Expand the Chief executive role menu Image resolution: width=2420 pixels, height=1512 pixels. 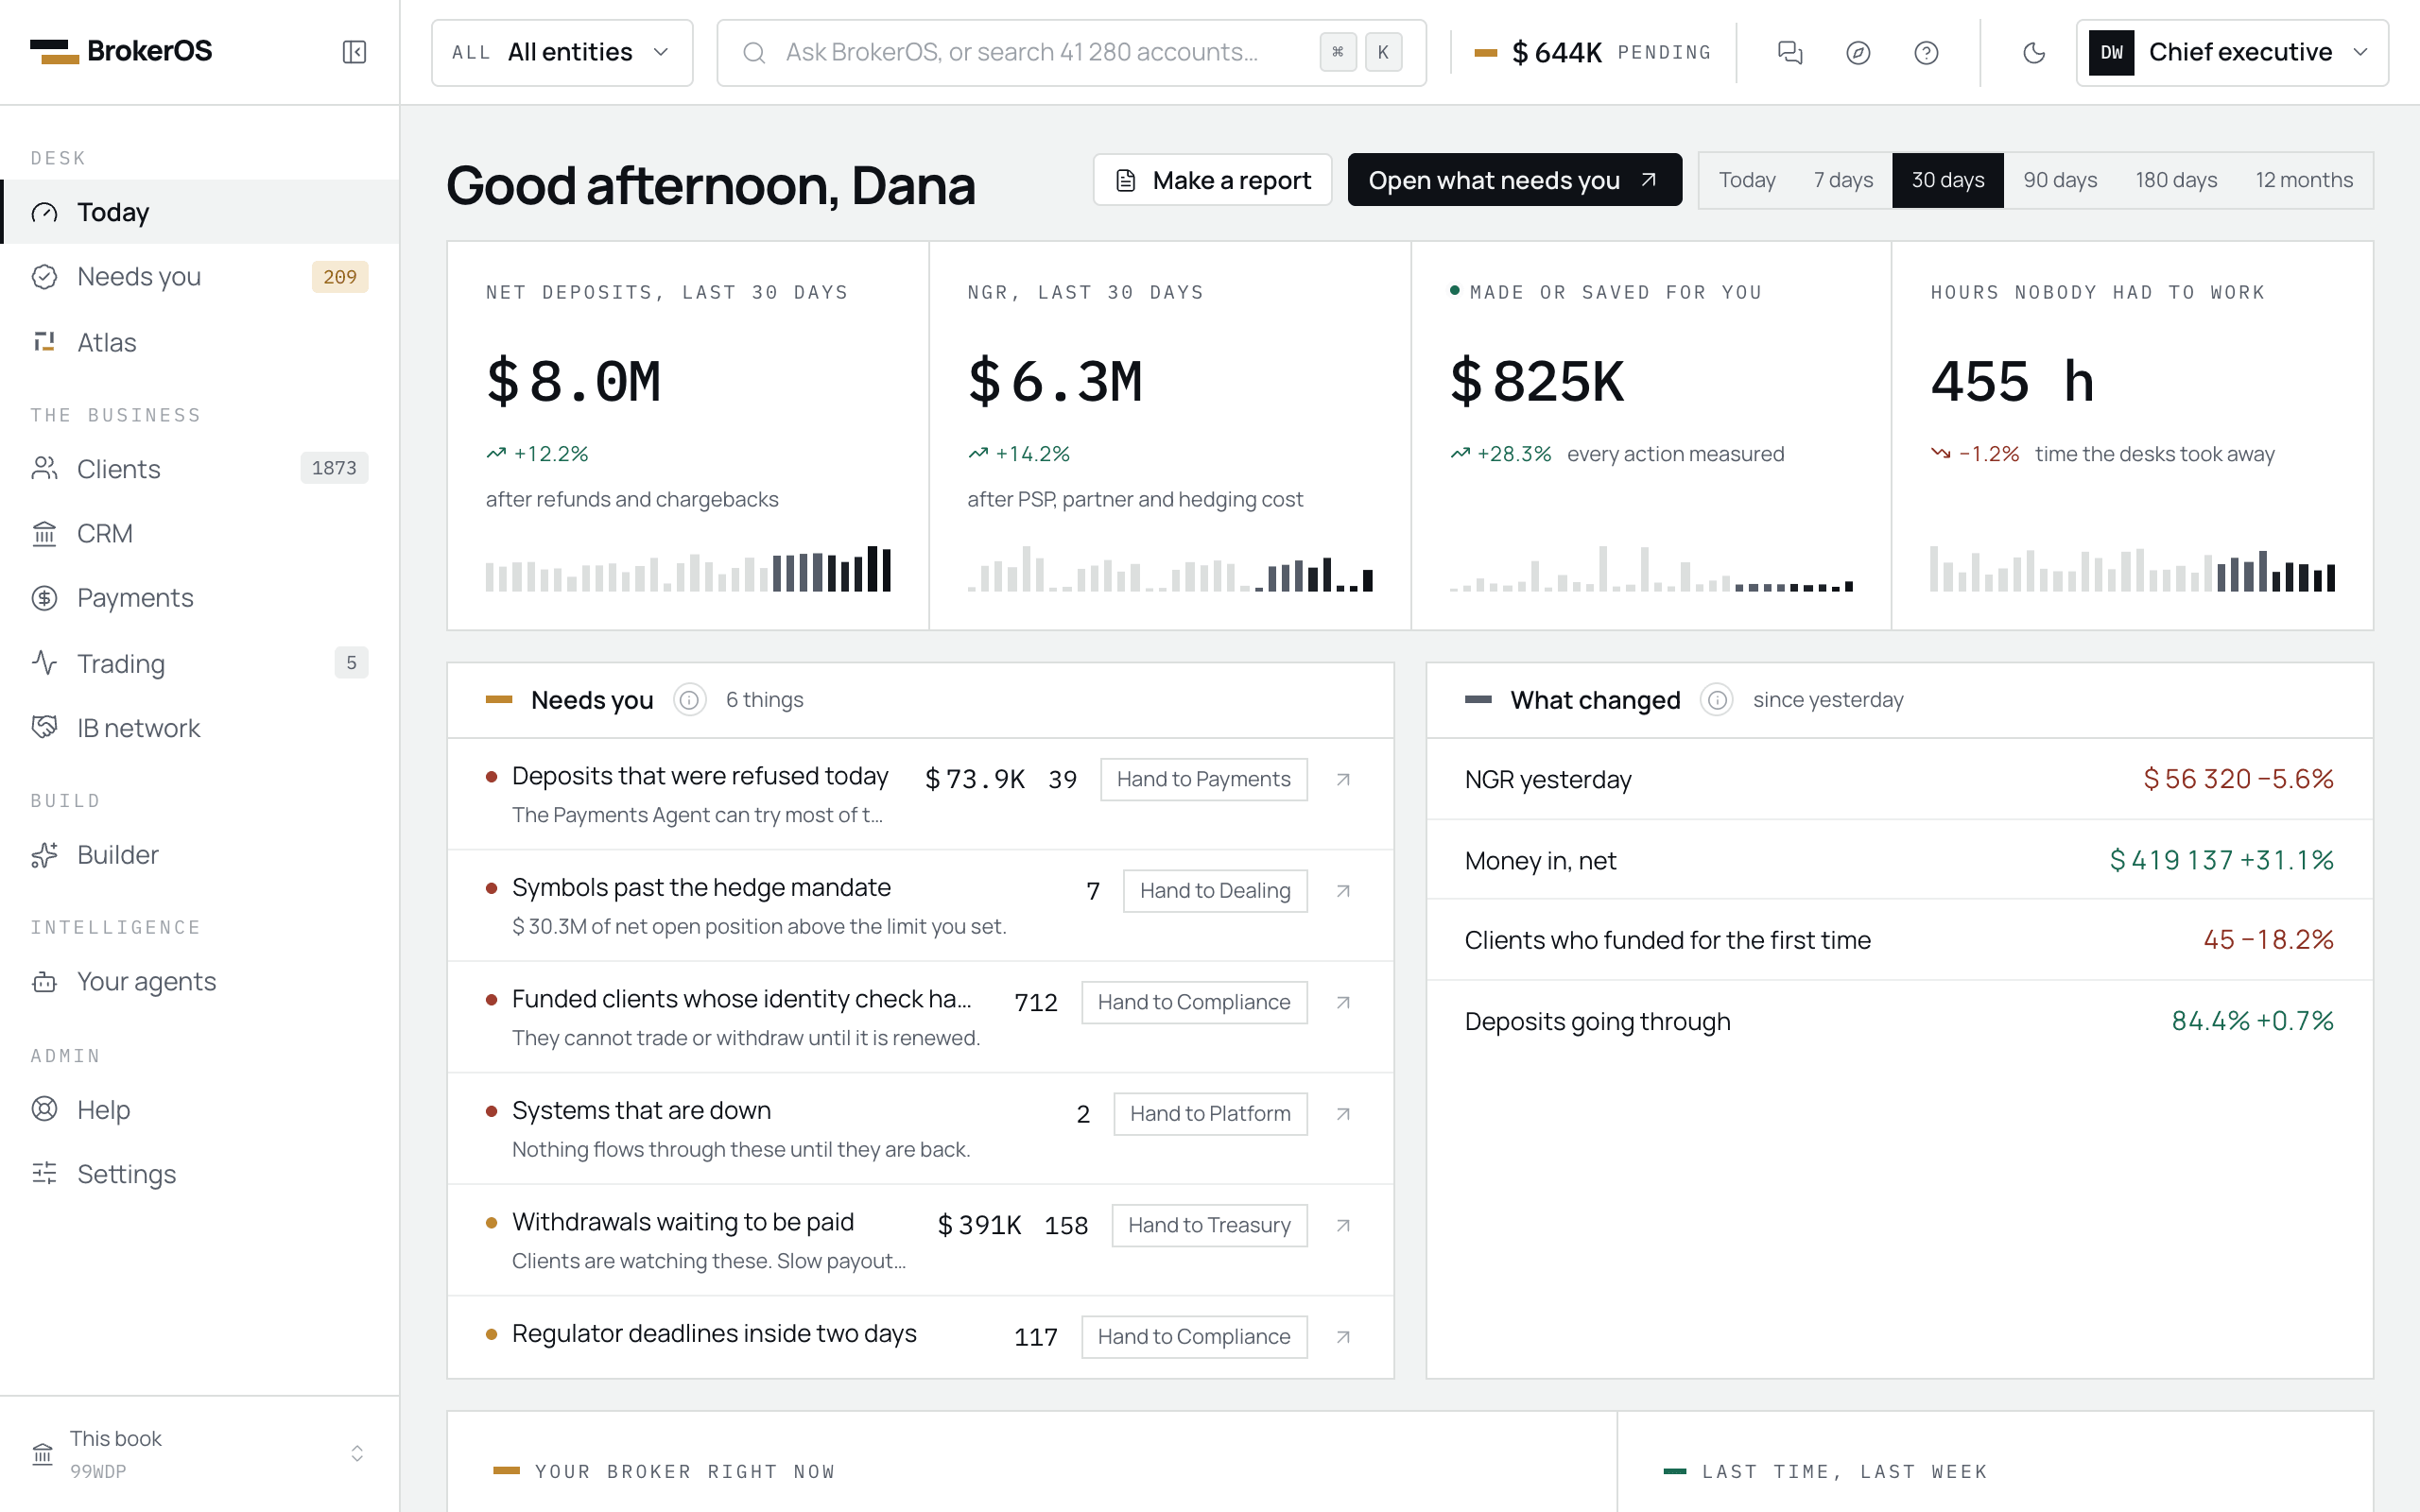[2232, 52]
